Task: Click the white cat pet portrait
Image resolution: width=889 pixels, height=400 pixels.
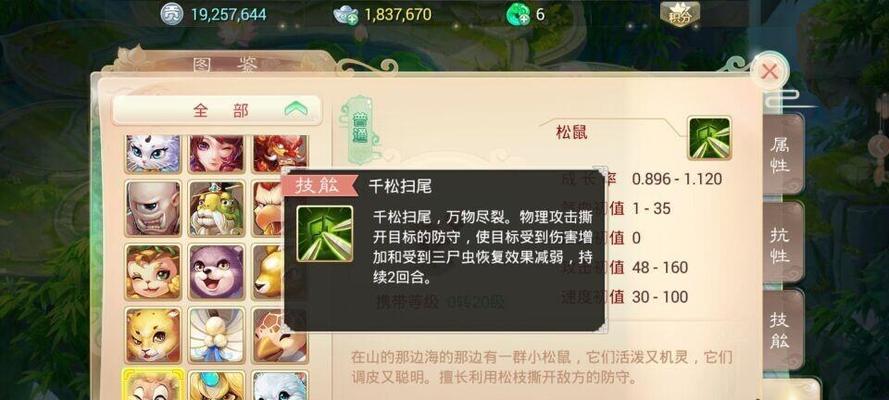Action: 153,153
